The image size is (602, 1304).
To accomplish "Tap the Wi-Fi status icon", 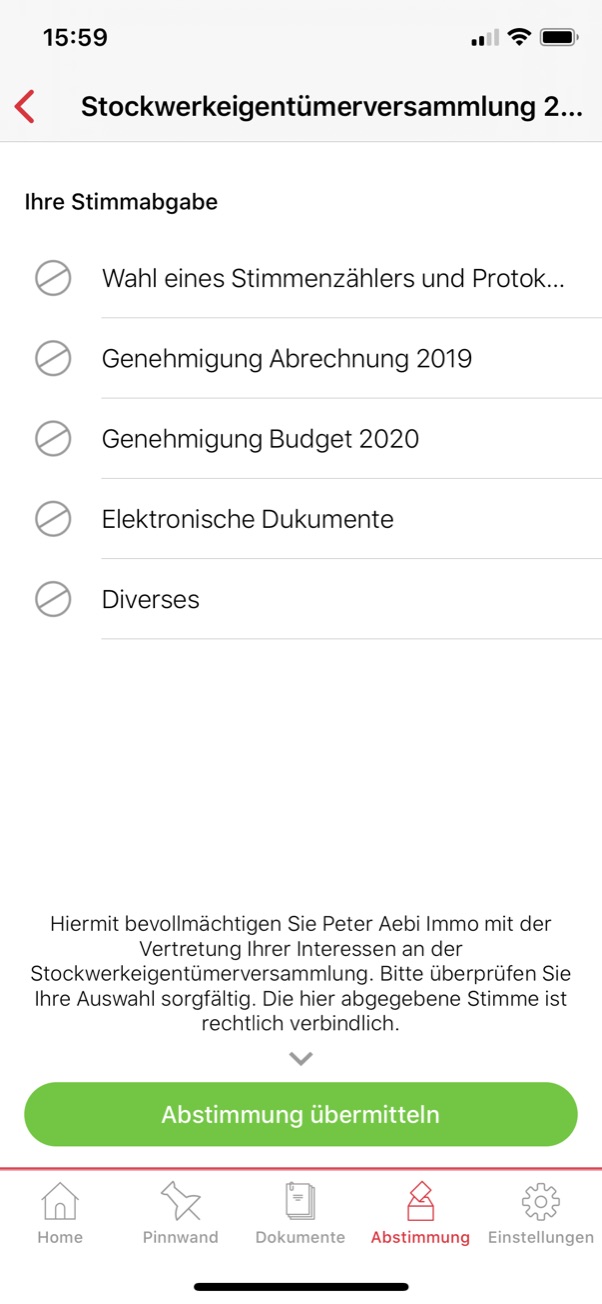I will coord(518,38).
